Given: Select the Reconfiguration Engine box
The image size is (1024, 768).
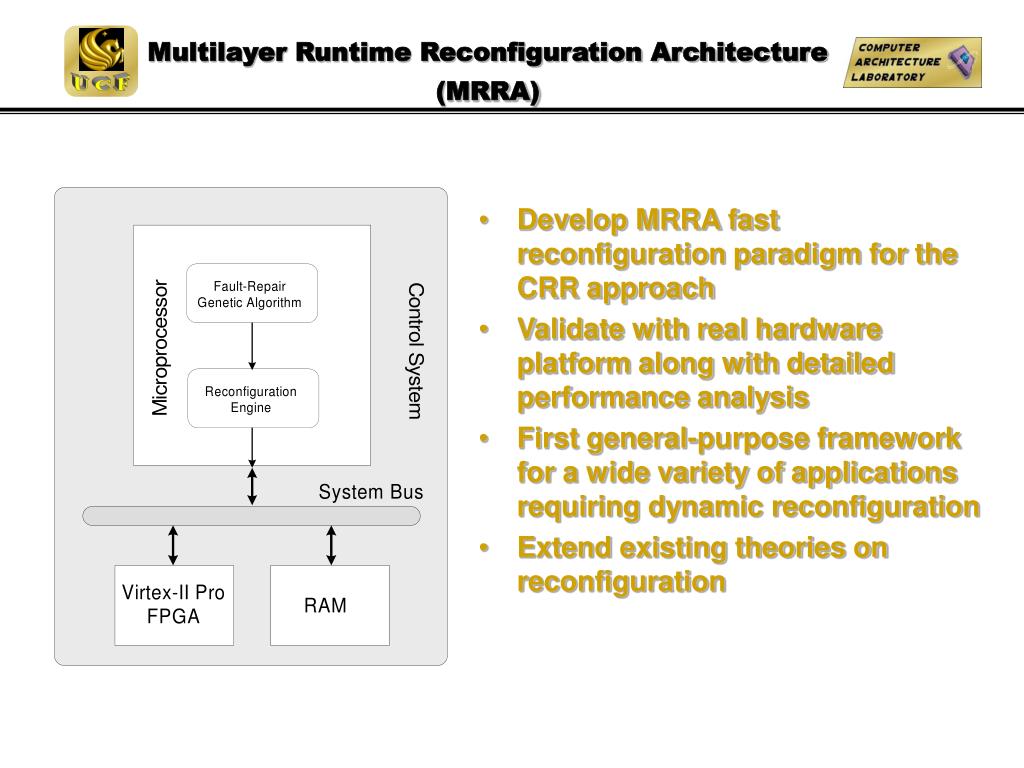Looking at the screenshot, I should coord(252,399).
